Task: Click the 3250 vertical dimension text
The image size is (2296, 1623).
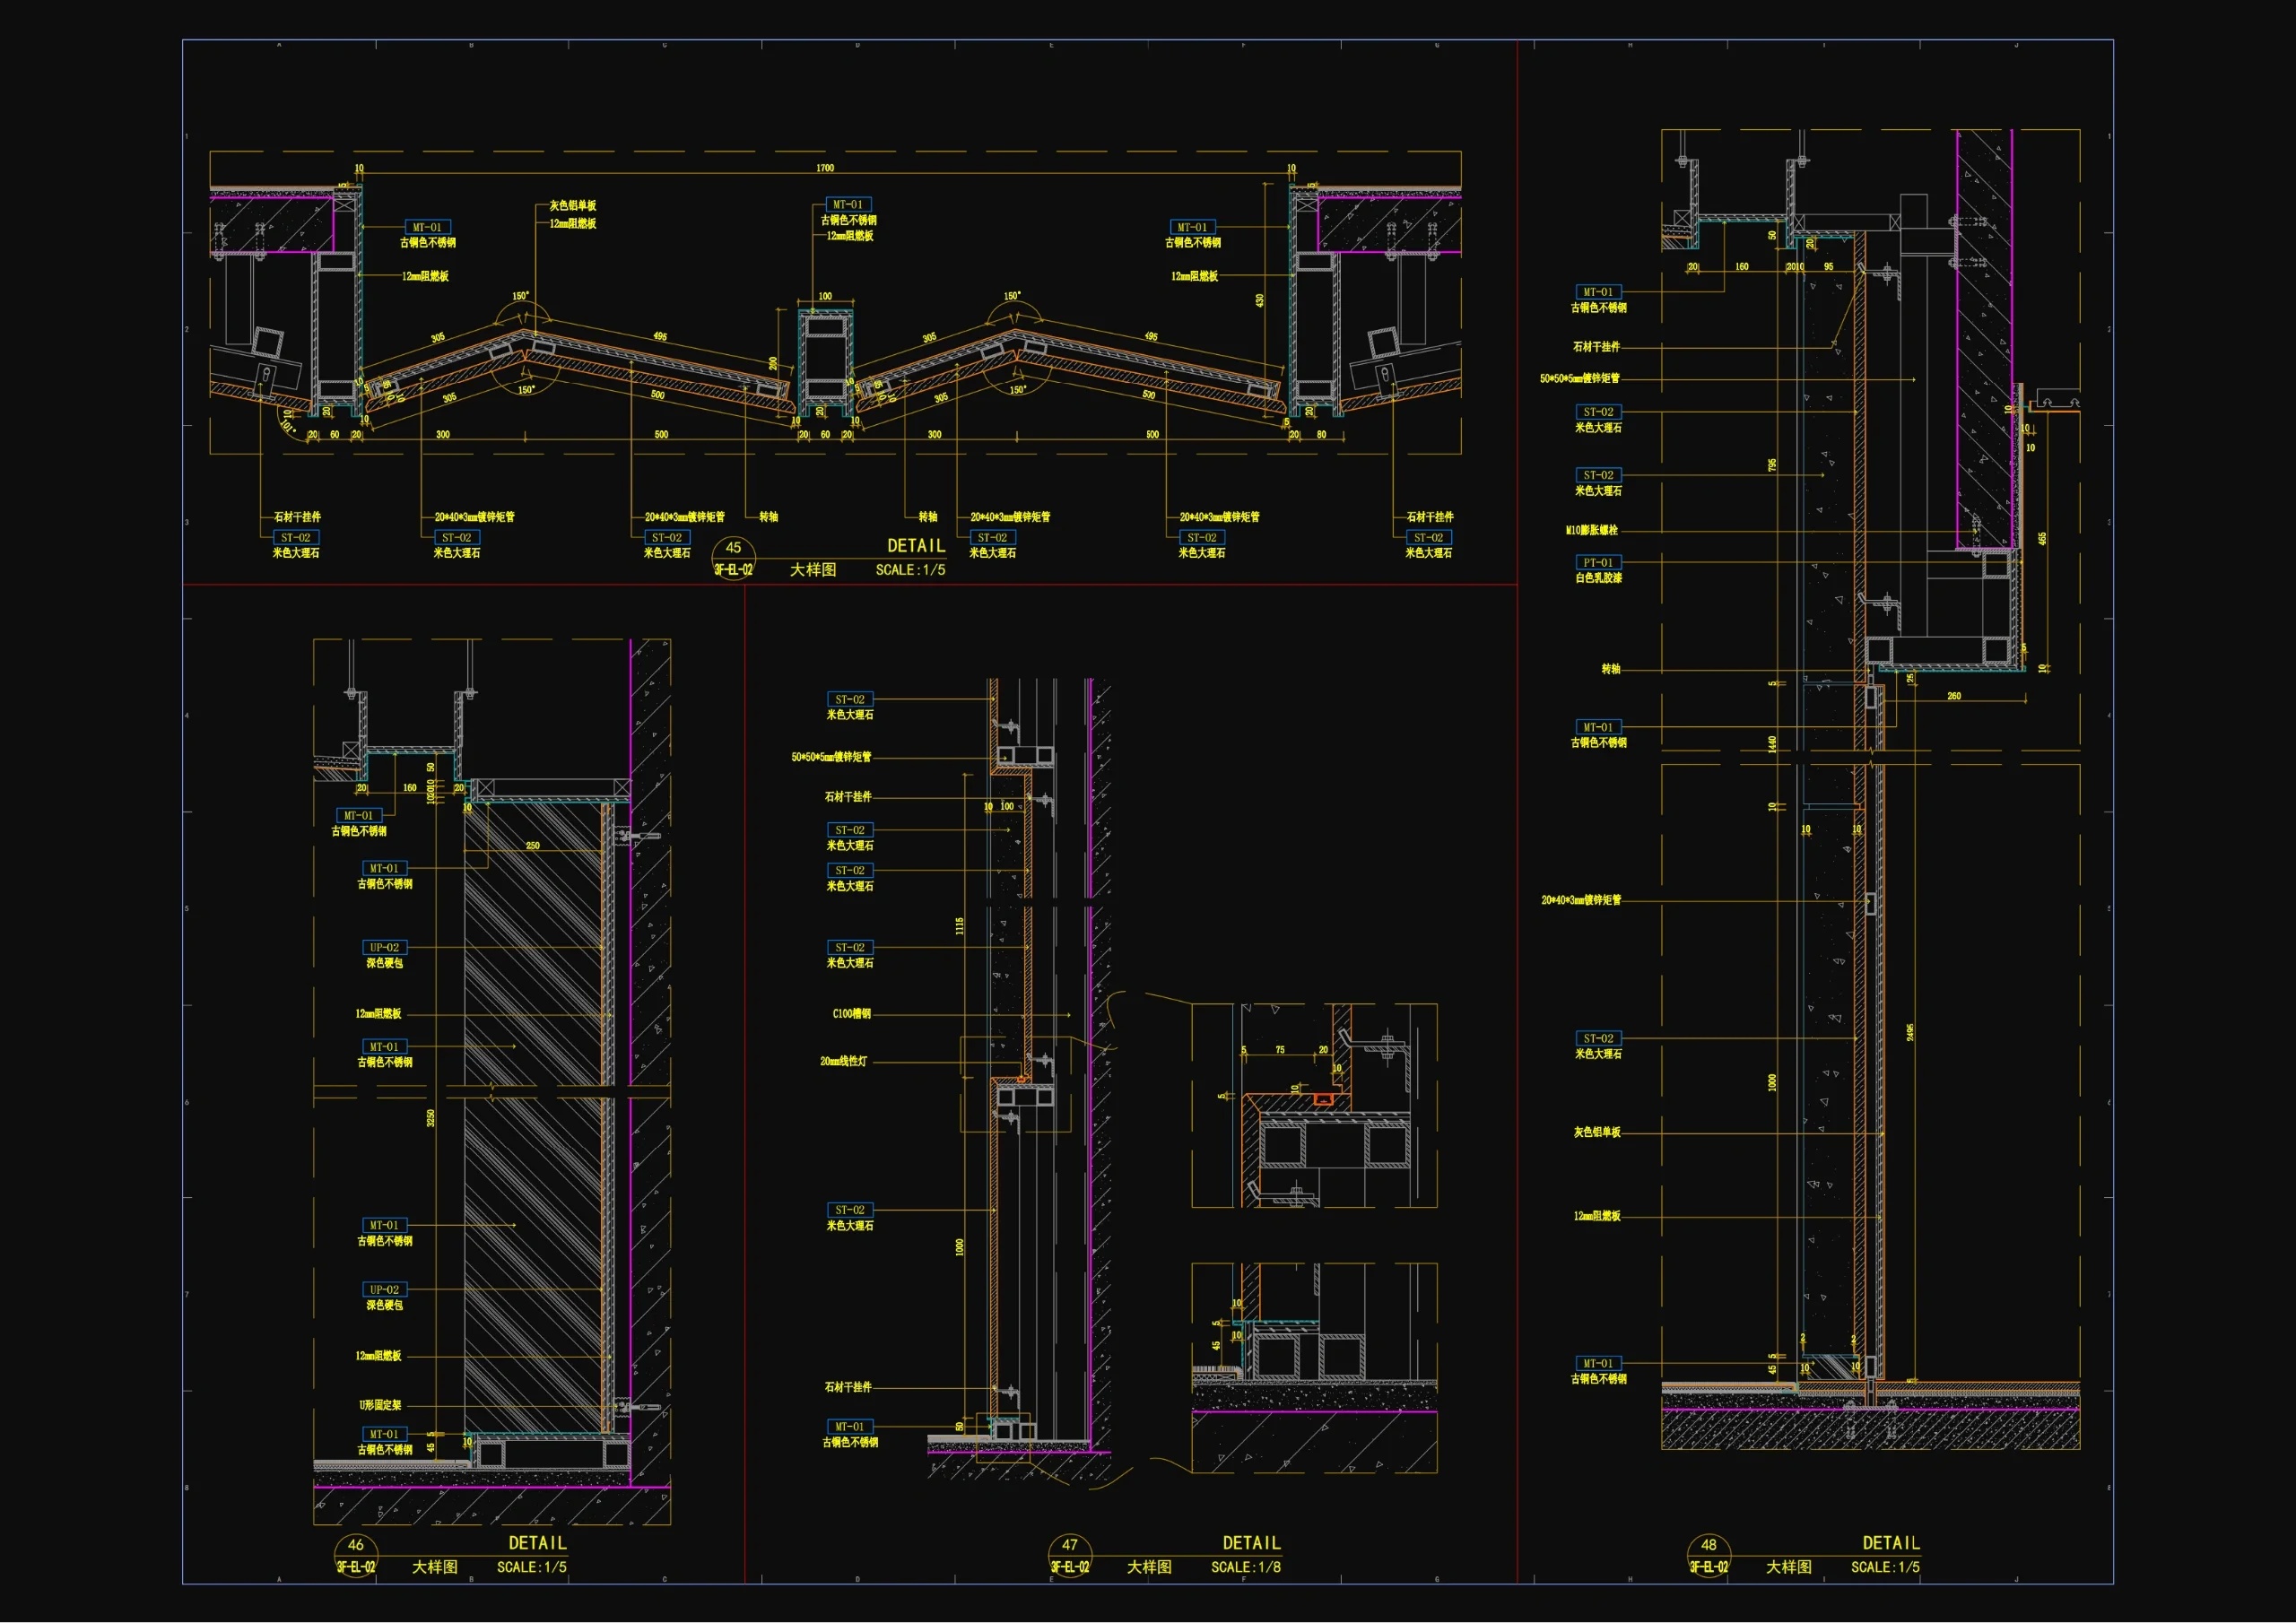Action: [x=431, y=1117]
